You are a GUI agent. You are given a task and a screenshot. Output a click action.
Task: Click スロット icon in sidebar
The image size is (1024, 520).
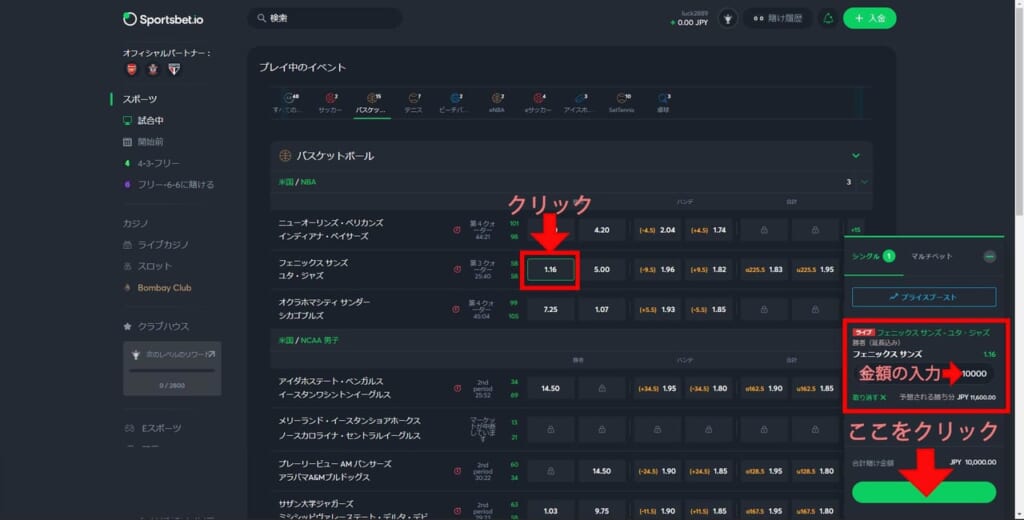pos(127,267)
